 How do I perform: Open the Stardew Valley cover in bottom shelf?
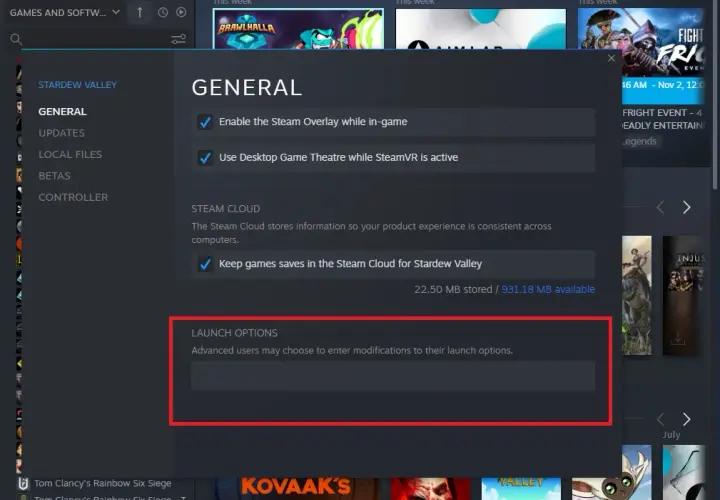tap(521, 489)
